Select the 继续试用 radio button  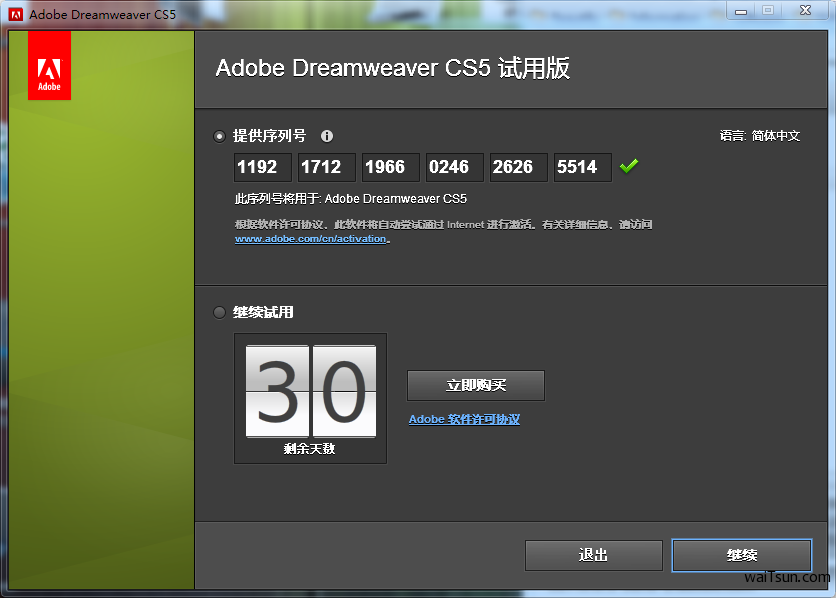[x=220, y=312]
